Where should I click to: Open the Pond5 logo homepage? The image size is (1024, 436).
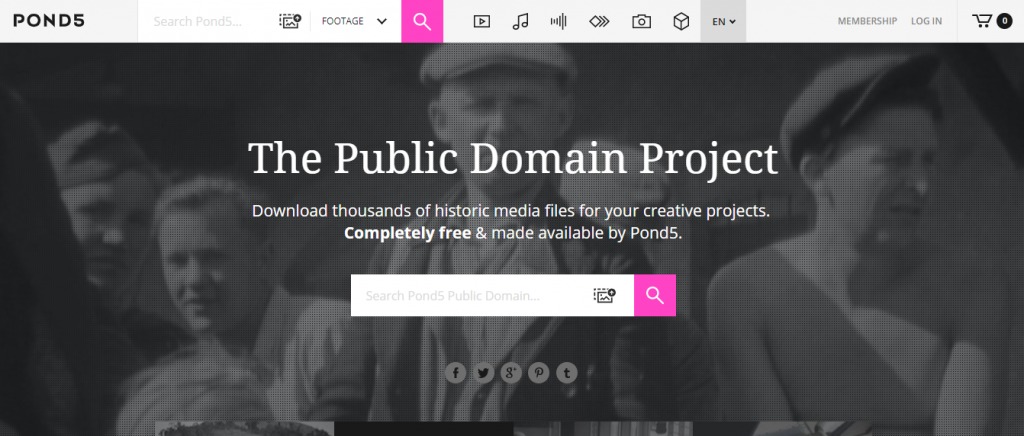49,21
